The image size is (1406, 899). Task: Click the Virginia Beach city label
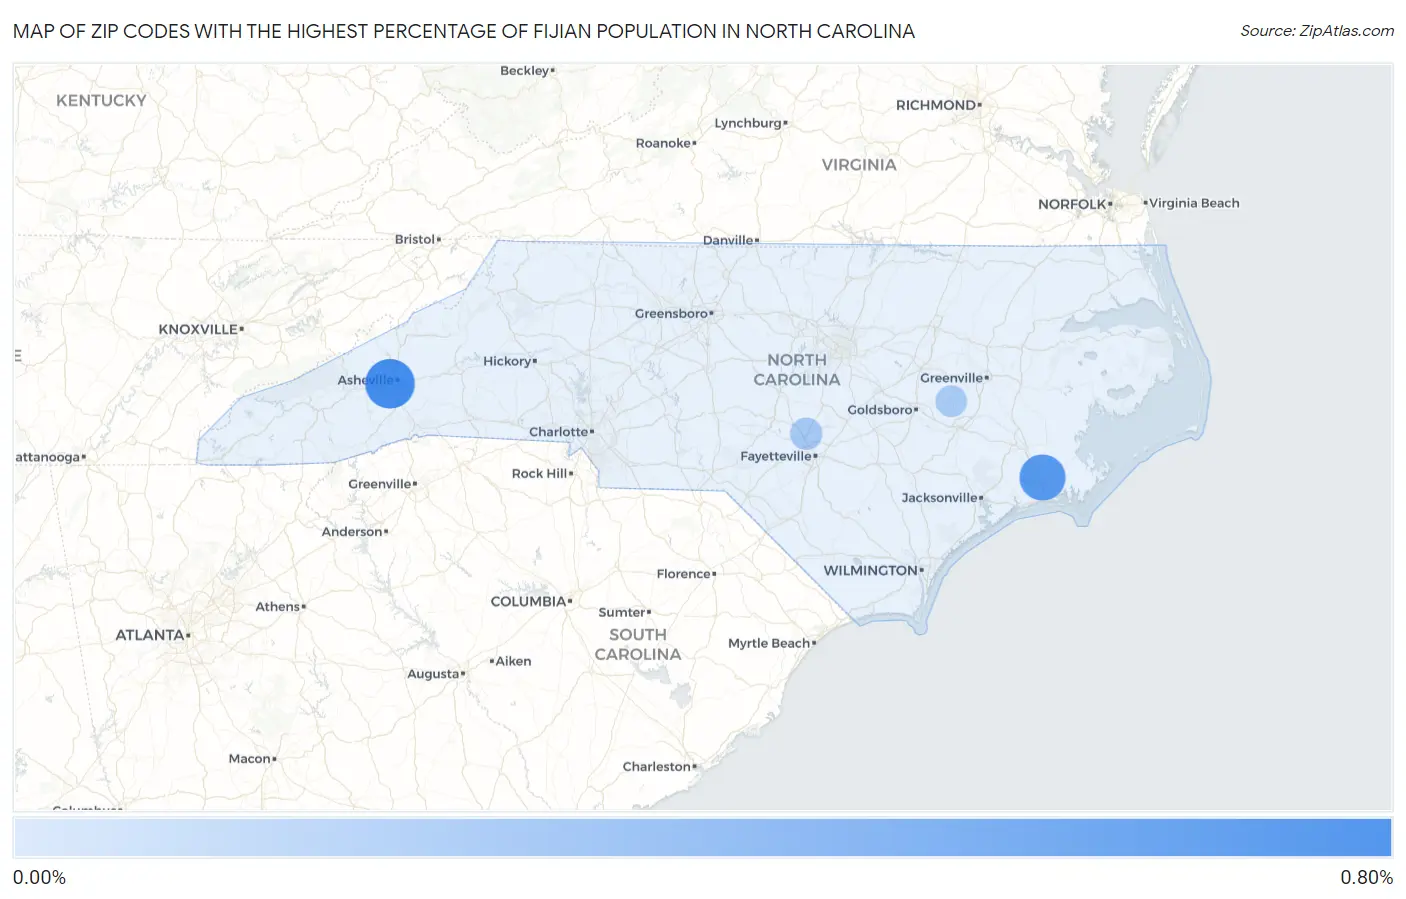click(x=1194, y=203)
